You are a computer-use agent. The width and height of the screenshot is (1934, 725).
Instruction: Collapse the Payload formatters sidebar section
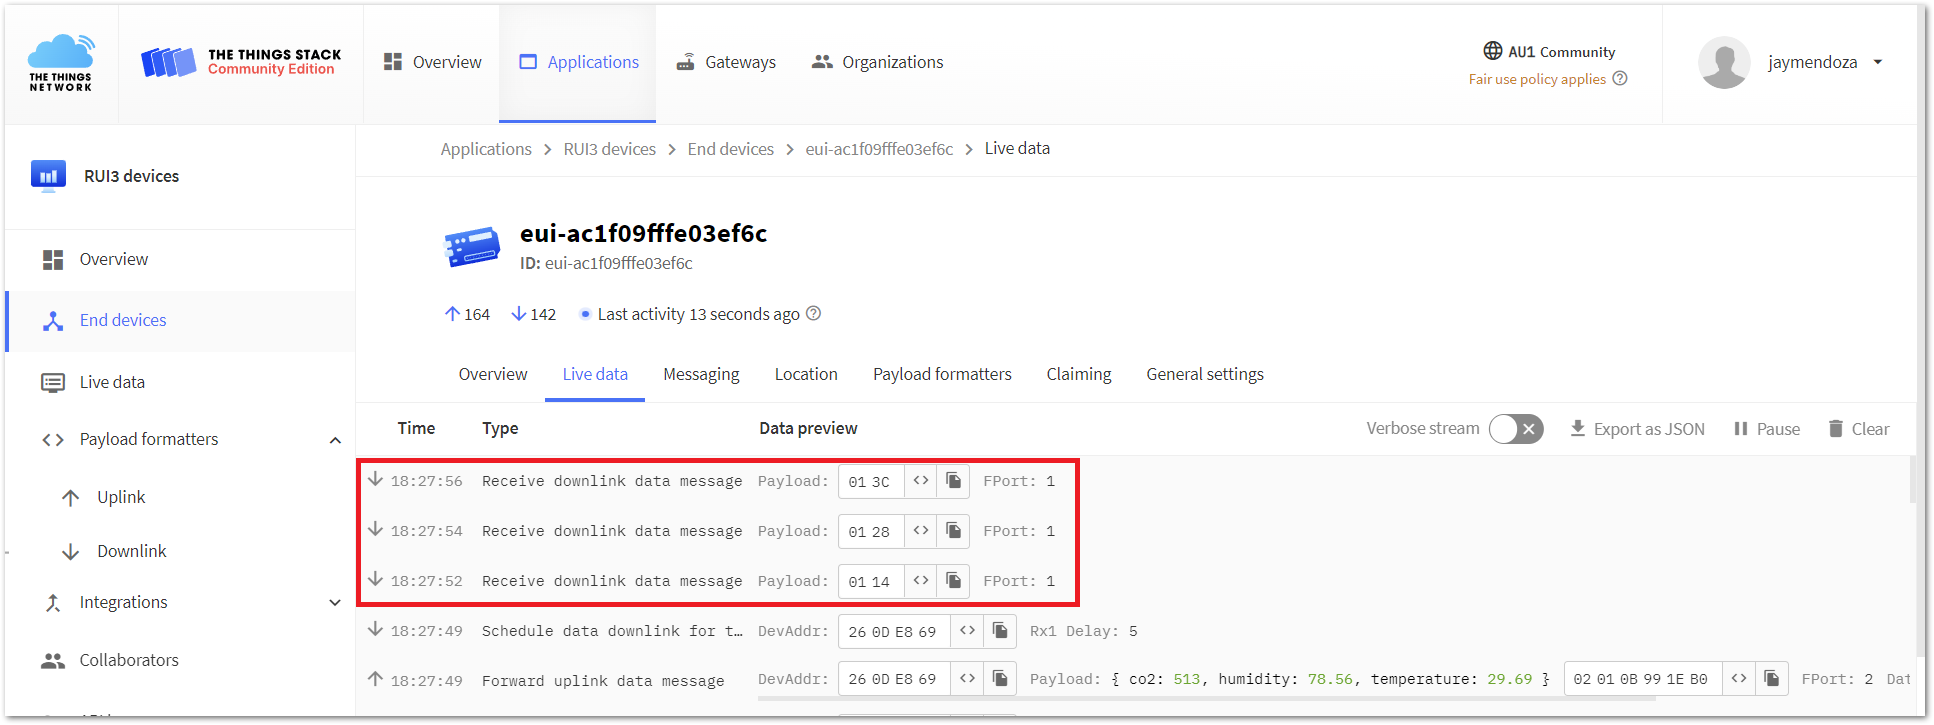(x=335, y=440)
